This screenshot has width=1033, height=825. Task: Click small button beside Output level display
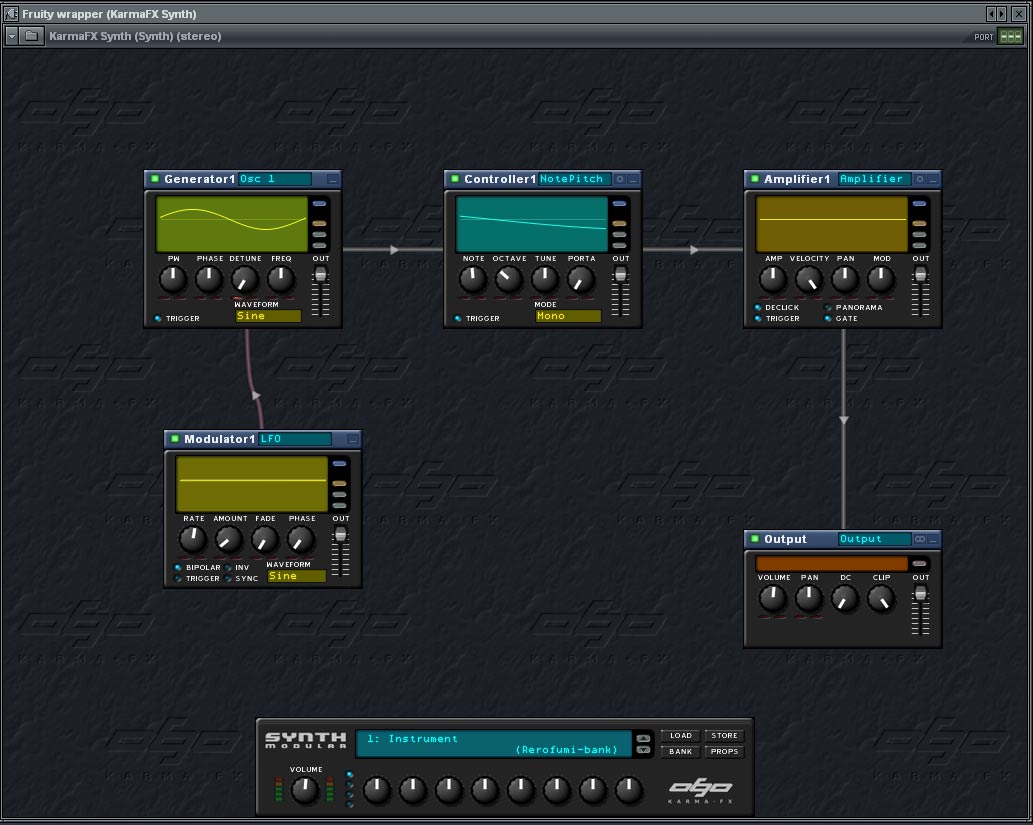(x=920, y=563)
